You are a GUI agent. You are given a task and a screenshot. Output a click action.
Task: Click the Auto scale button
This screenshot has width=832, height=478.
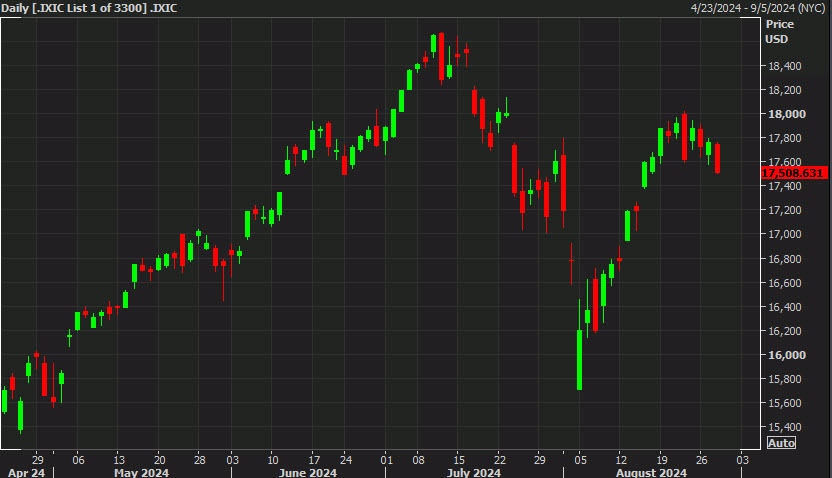point(781,443)
